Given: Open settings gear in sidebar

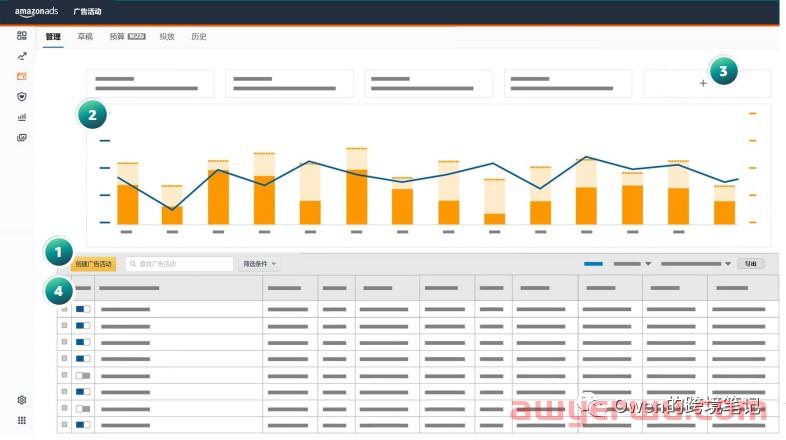Looking at the screenshot, I should pos(22,400).
